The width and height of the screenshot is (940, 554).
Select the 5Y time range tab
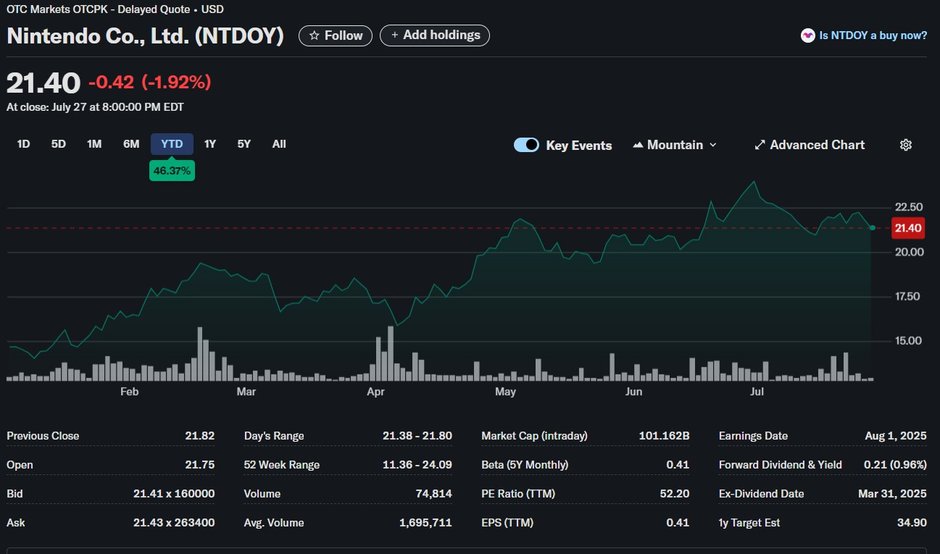[x=244, y=144]
